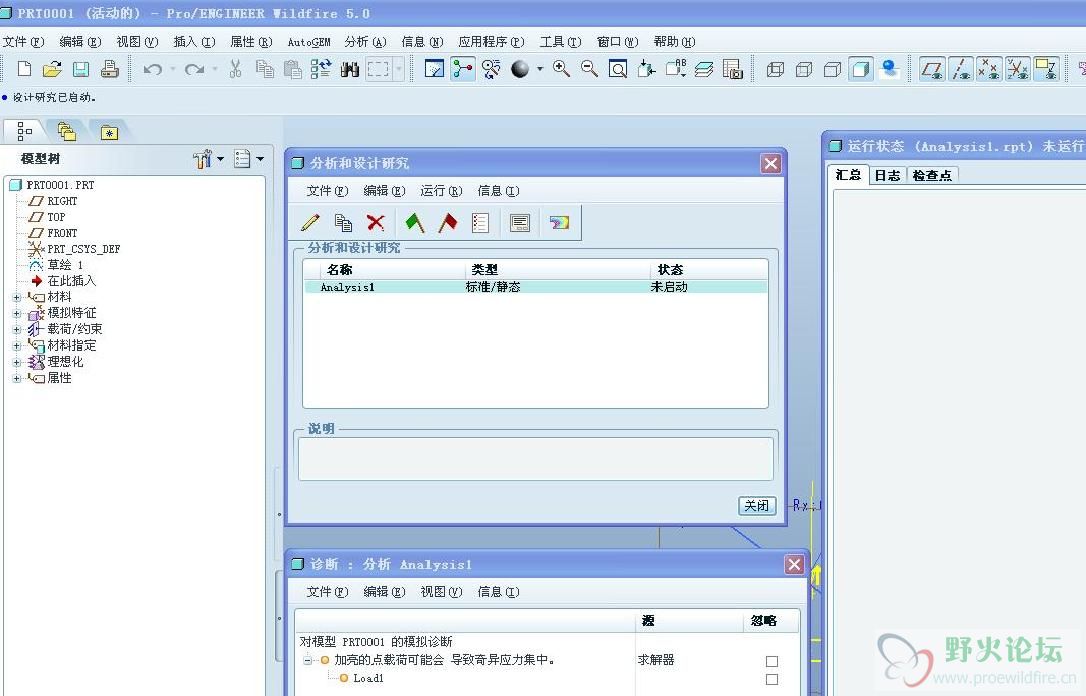1086x696 pixels.
Task: Open 视图(V) menu in diagnostics window
Action: (441, 591)
